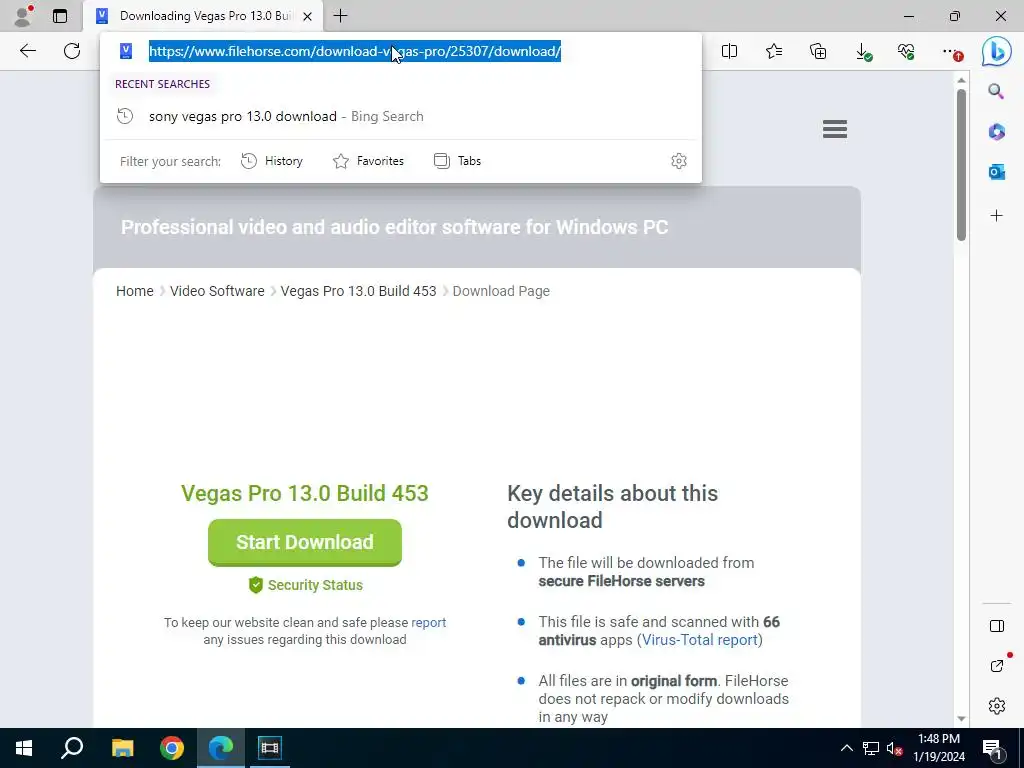Close the Downloading Vegas Pro tab
The width and height of the screenshot is (1024, 768).
point(308,16)
